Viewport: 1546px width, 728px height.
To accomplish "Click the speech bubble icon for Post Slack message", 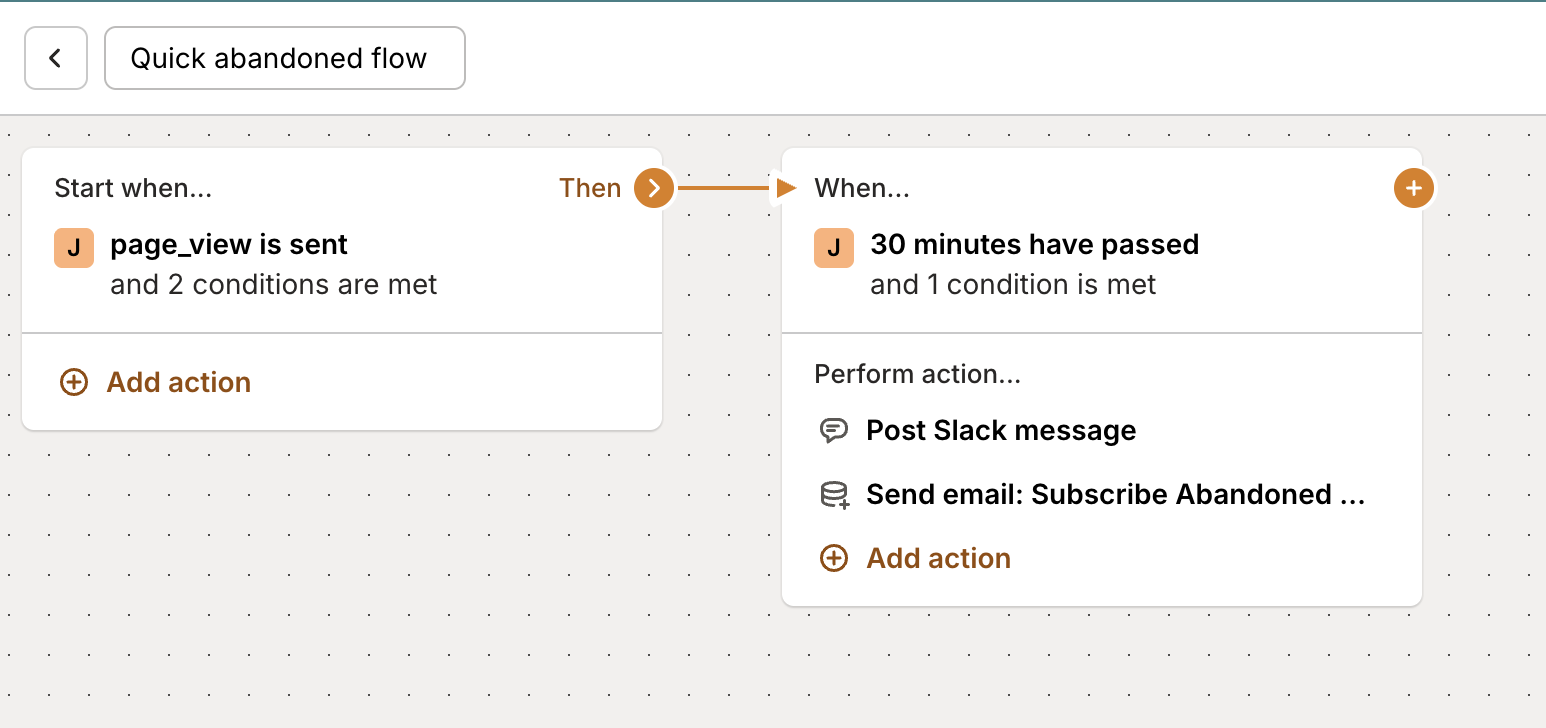I will (x=833, y=430).
